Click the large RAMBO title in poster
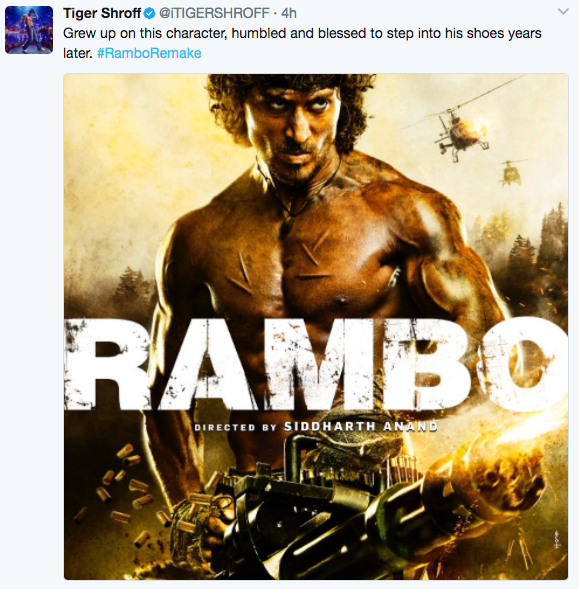579x589 pixels. coord(316,364)
